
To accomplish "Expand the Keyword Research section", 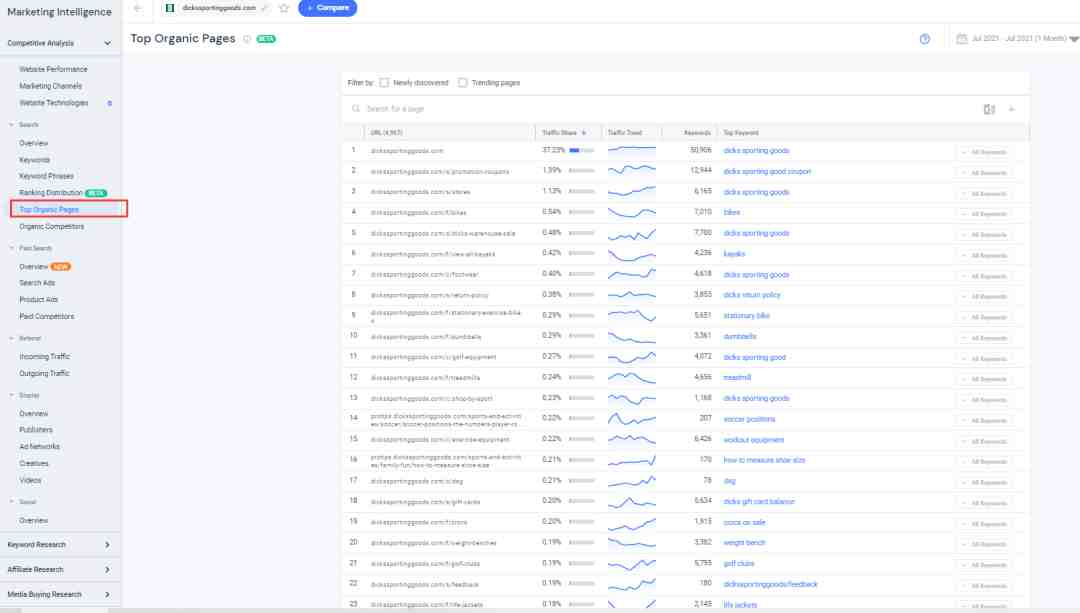I will (107, 545).
